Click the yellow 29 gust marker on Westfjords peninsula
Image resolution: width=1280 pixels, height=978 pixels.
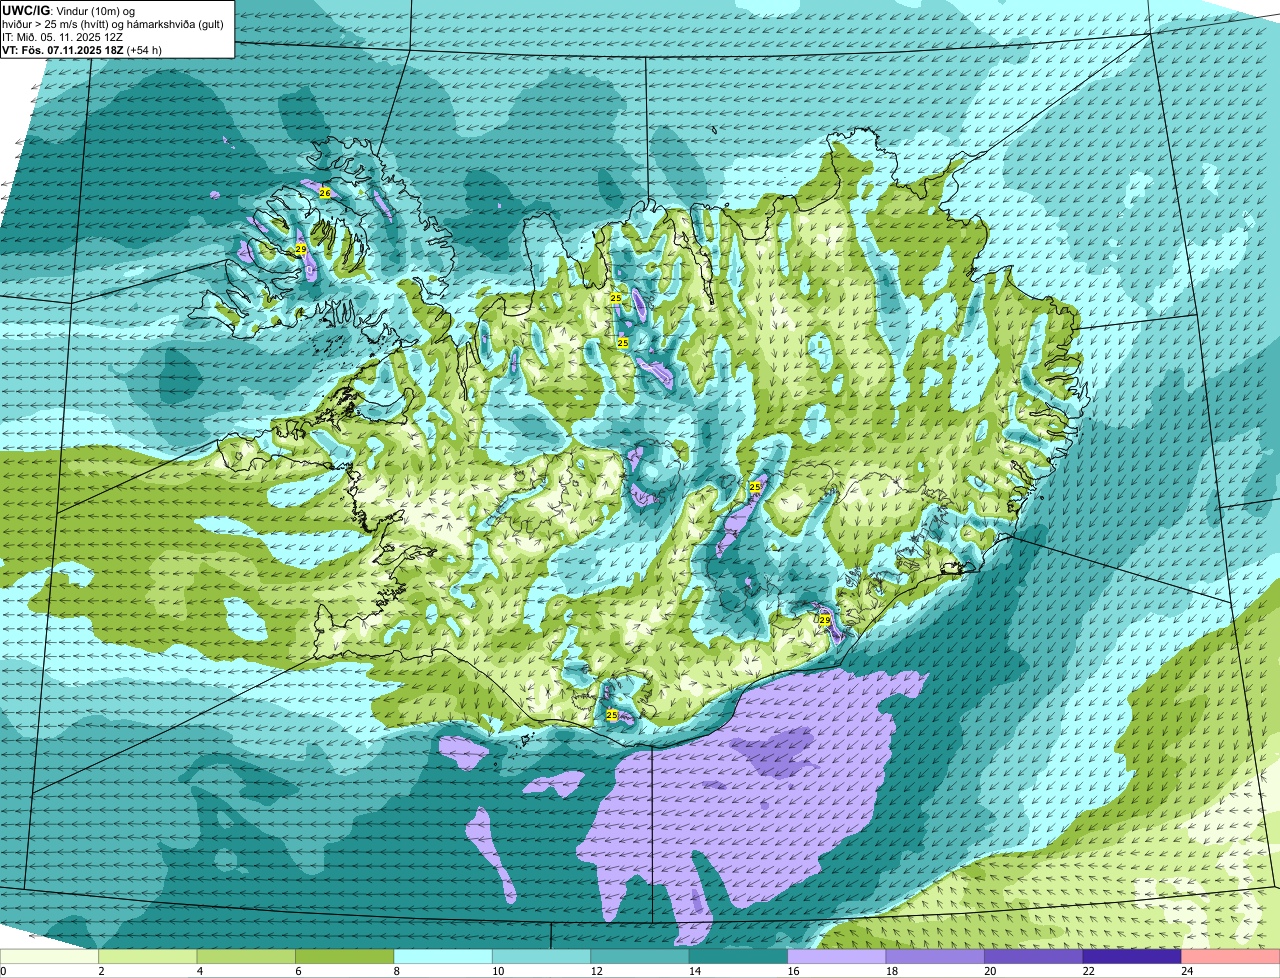click(x=300, y=249)
